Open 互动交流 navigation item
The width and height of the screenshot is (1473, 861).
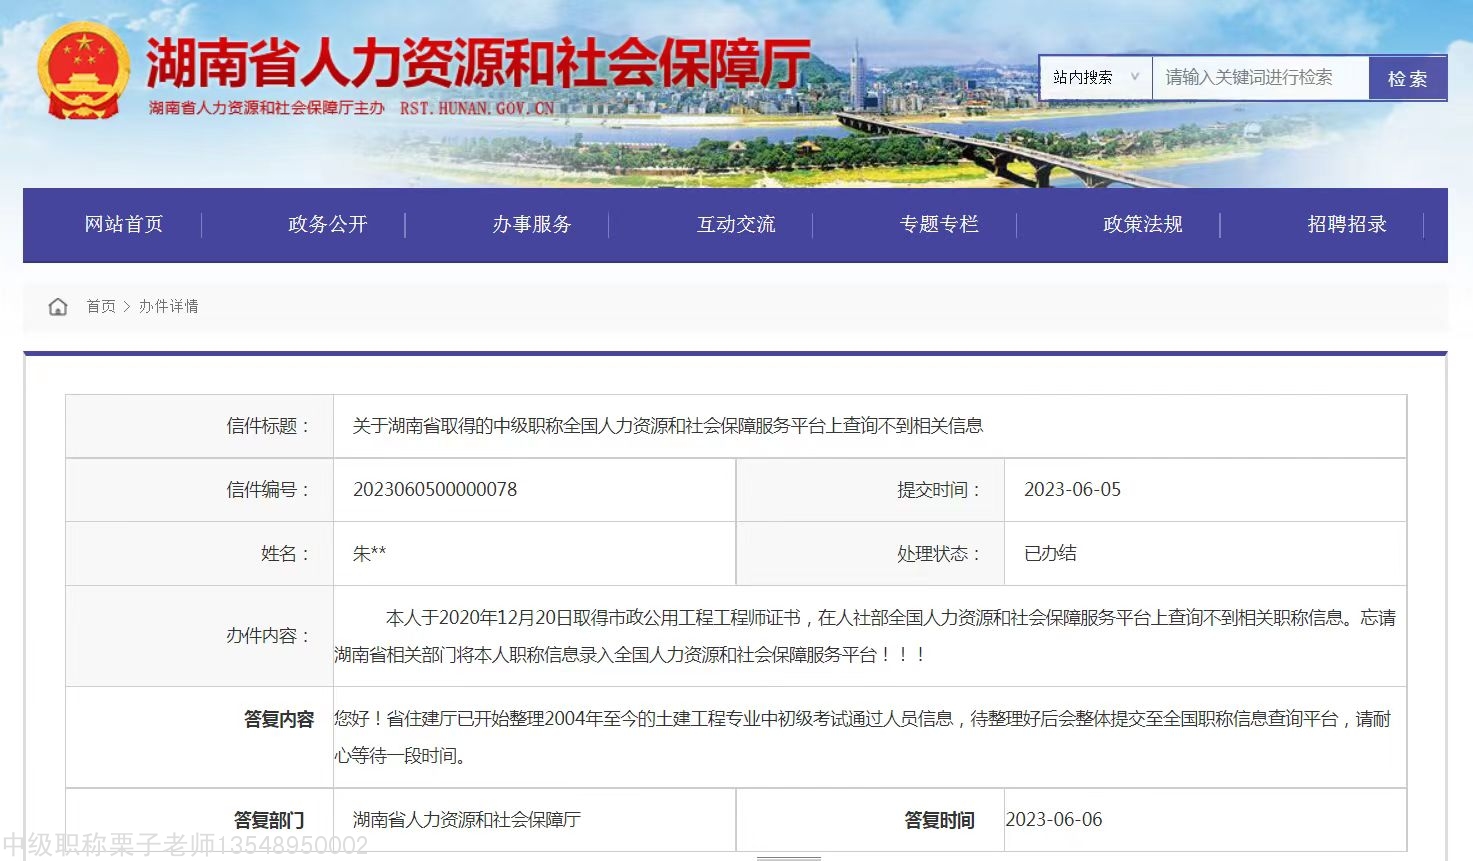point(736,225)
